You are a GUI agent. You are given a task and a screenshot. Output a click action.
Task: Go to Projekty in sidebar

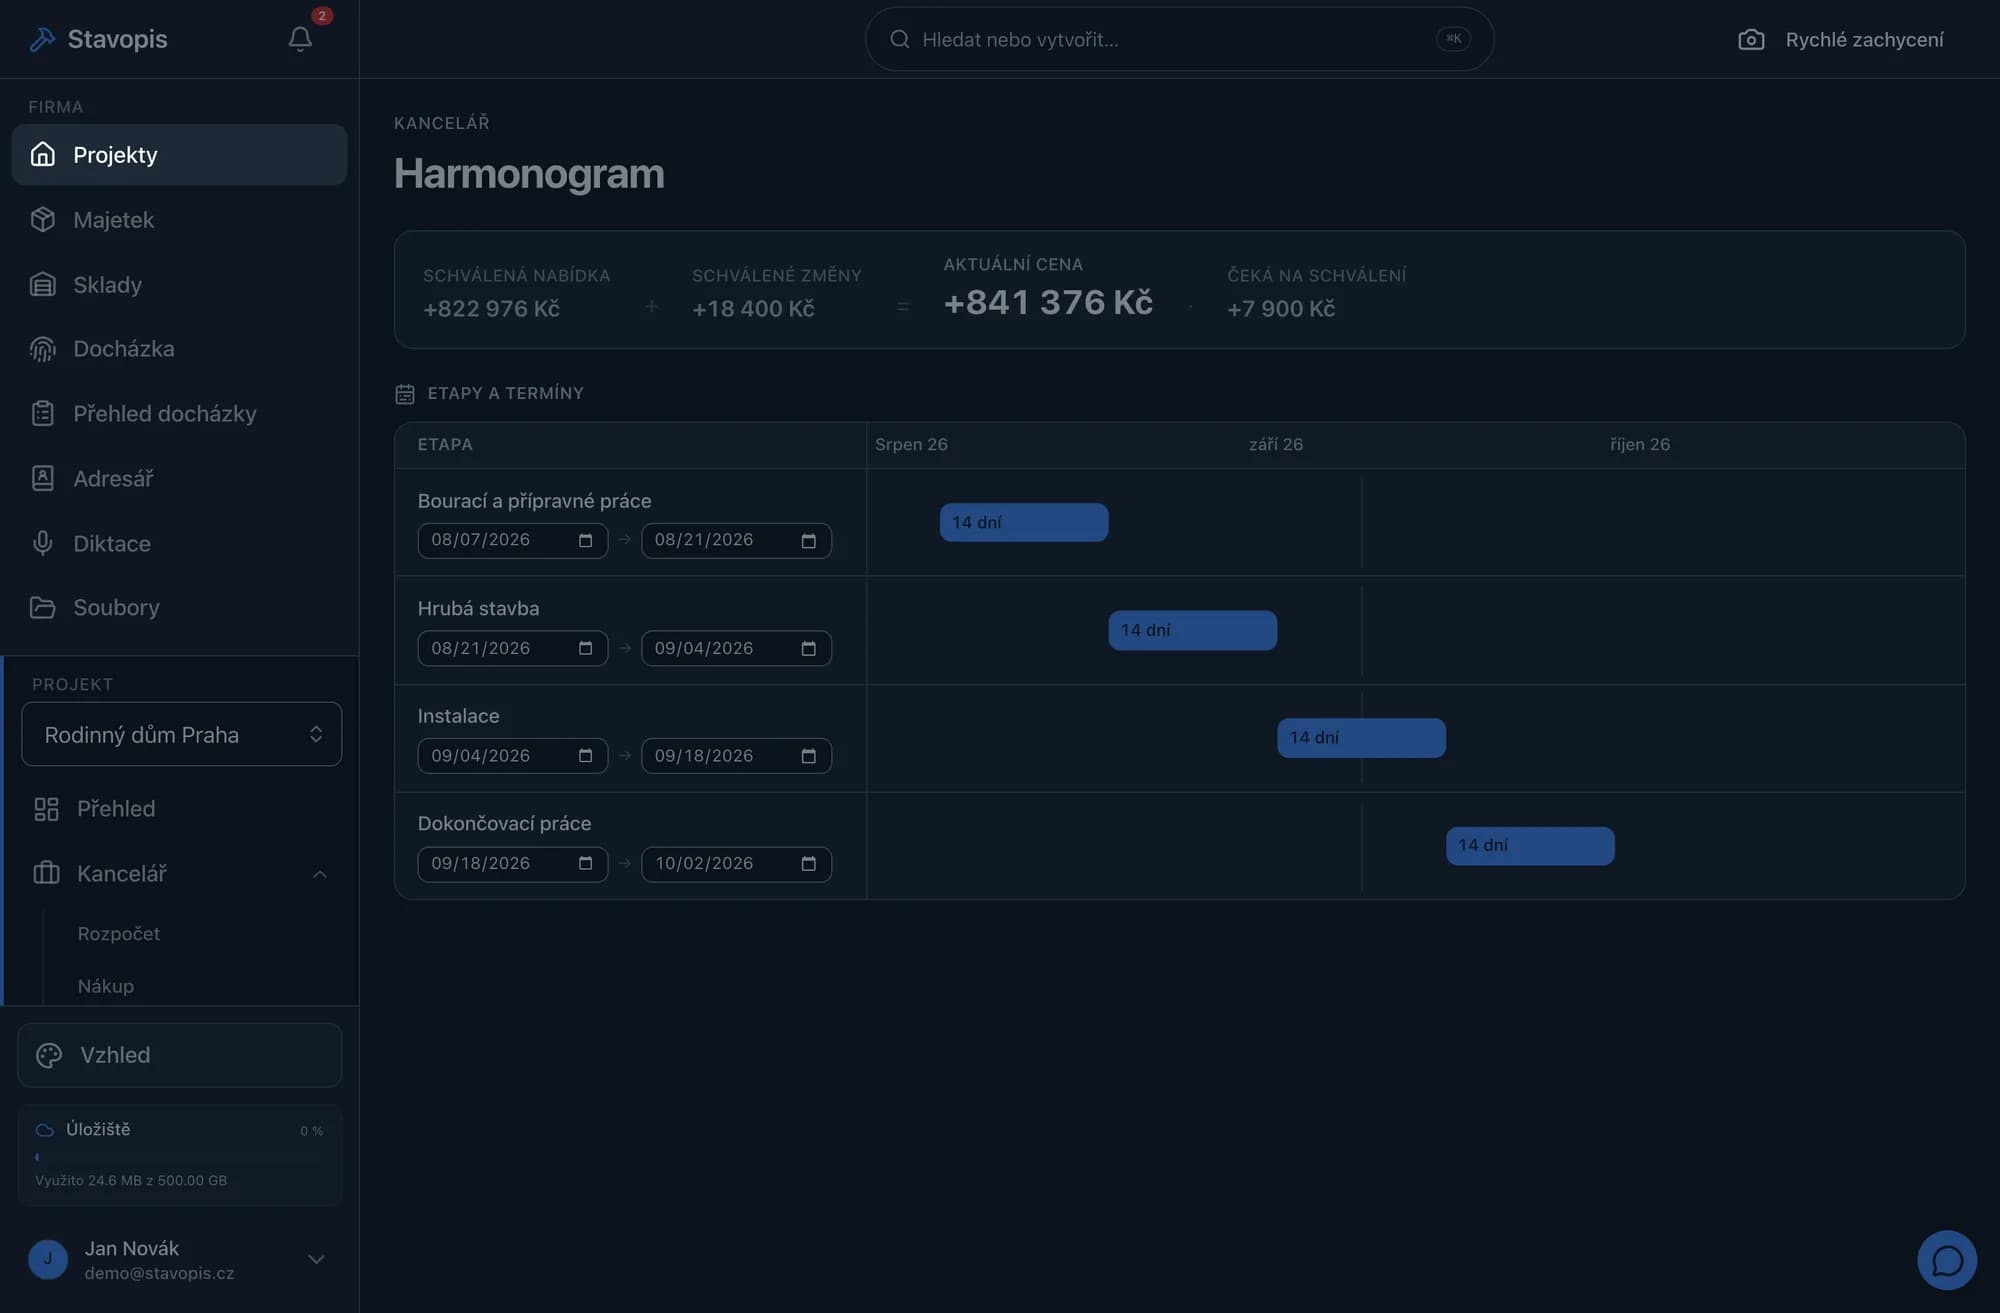[x=179, y=154]
